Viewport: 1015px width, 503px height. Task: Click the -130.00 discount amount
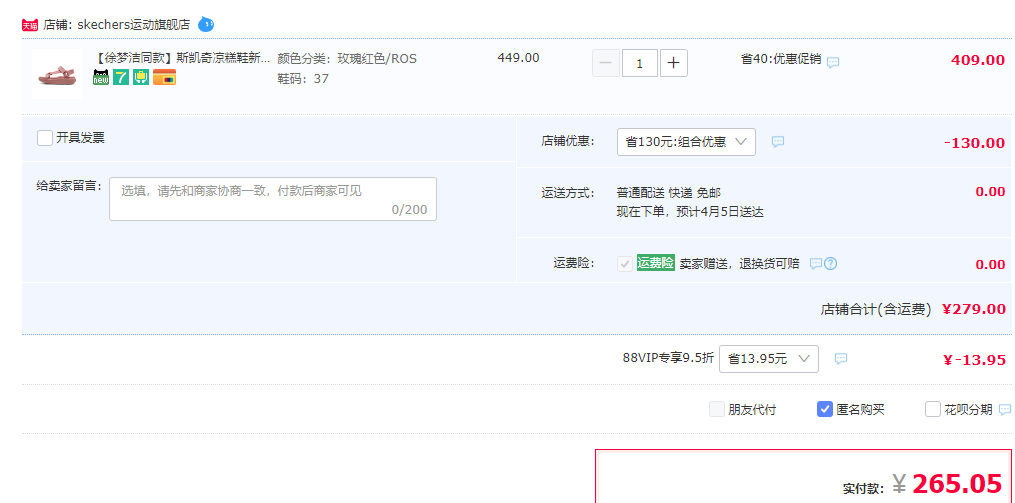[974, 143]
